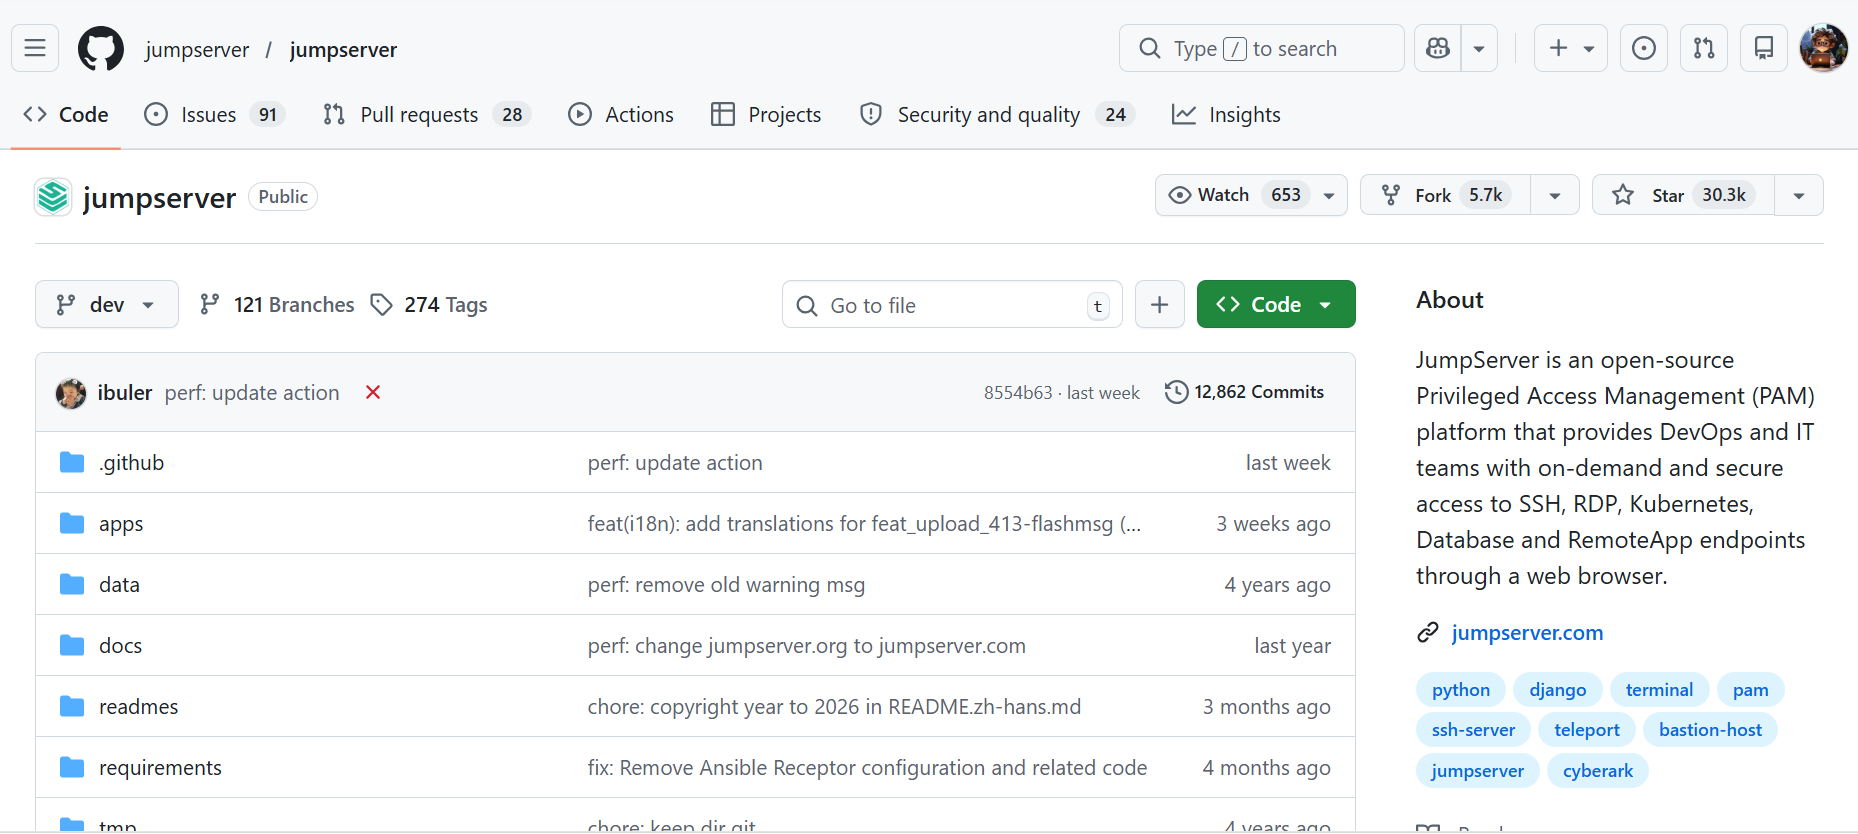The width and height of the screenshot is (1858, 834).
Task: View the 12,862 Commits history
Action: pyautogui.click(x=1245, y=392)
